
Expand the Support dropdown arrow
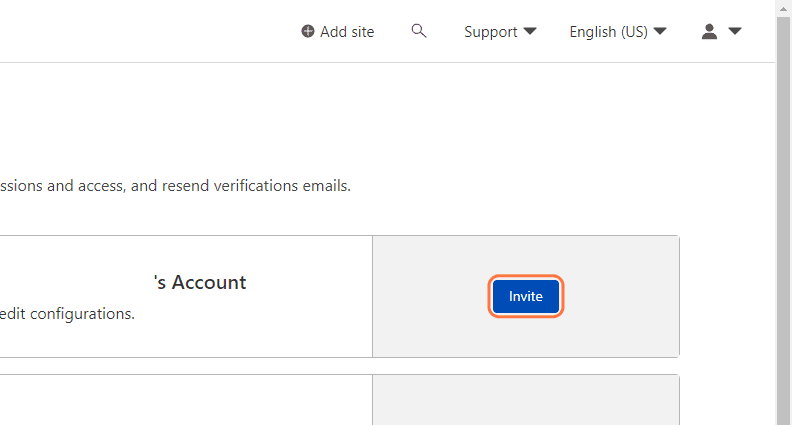[530, 32]
